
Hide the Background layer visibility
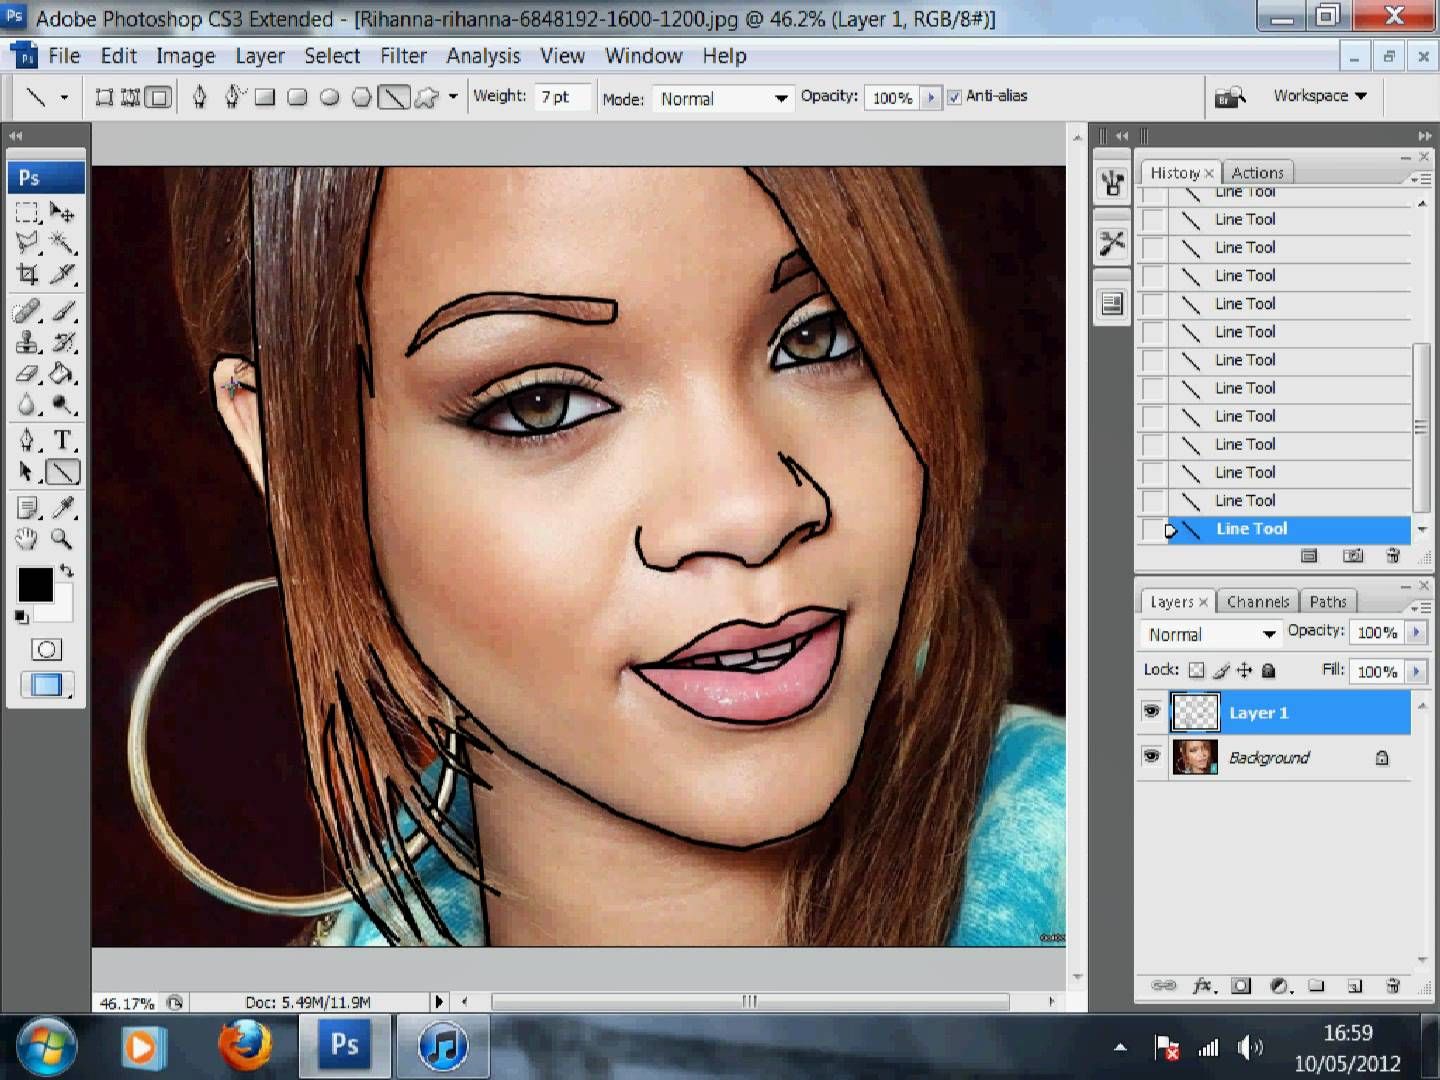click(x=1151, y=757)
